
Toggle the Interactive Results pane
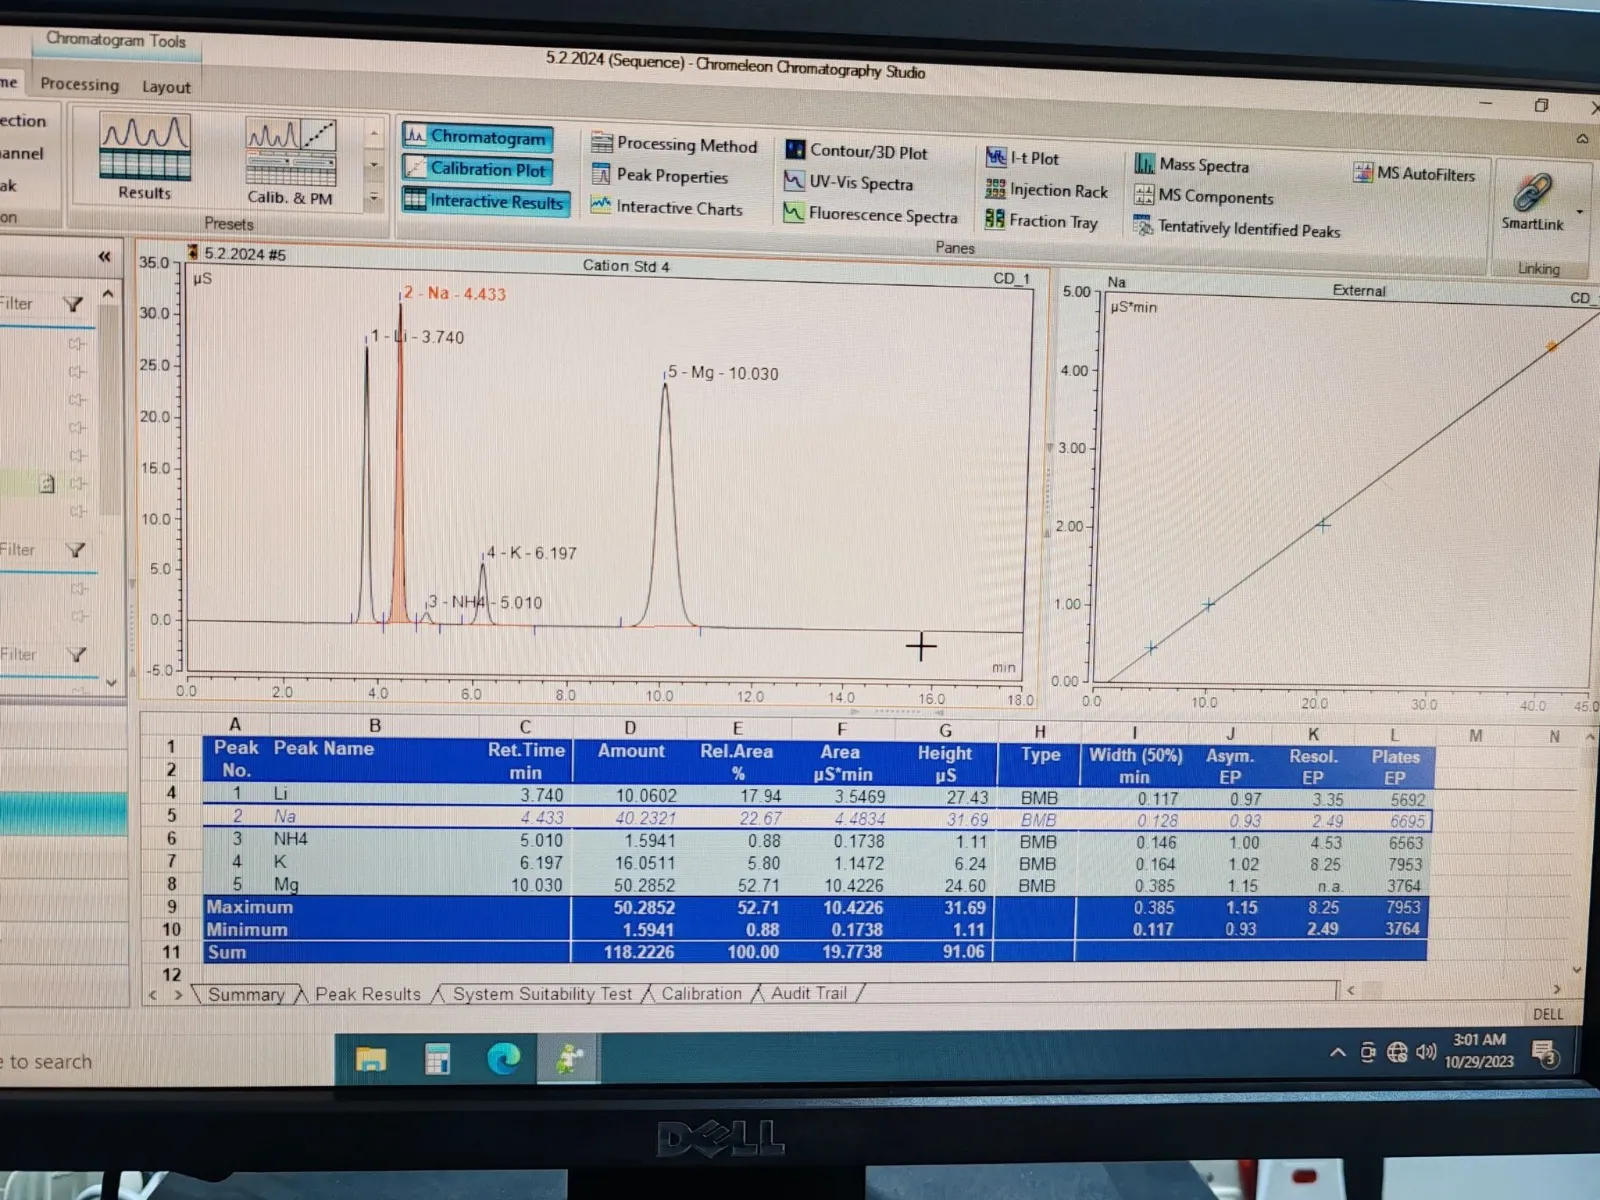point(485,201)
